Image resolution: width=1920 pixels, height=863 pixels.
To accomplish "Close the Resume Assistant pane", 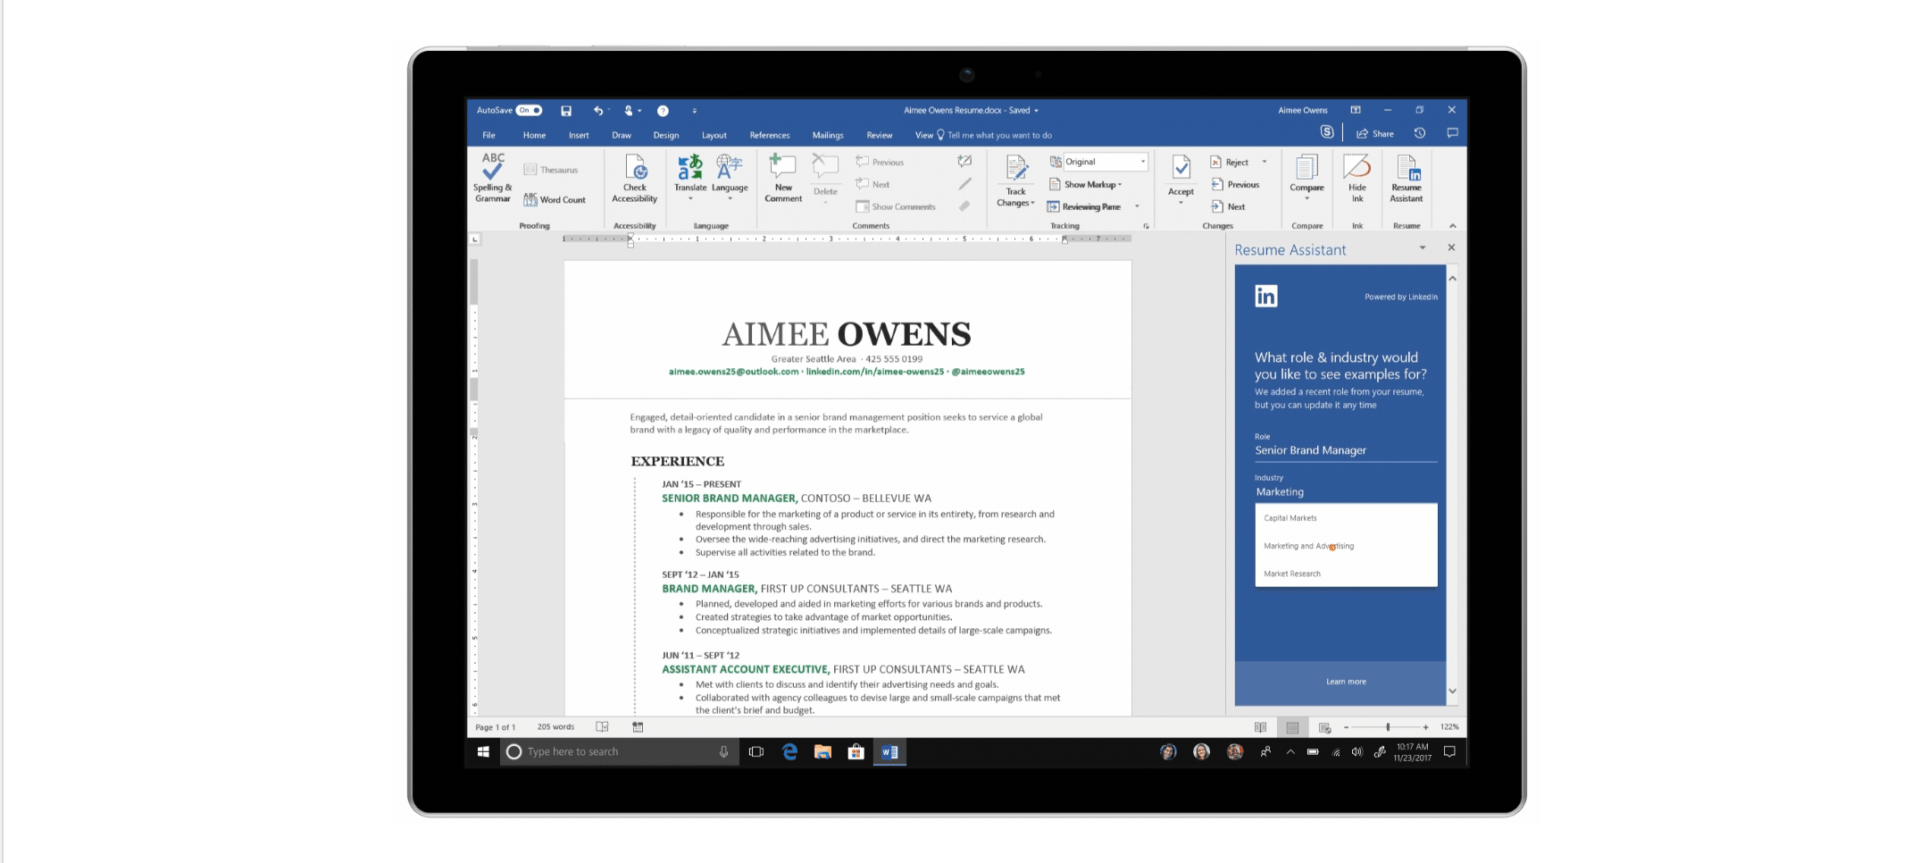I will [x=1451, y=248].
